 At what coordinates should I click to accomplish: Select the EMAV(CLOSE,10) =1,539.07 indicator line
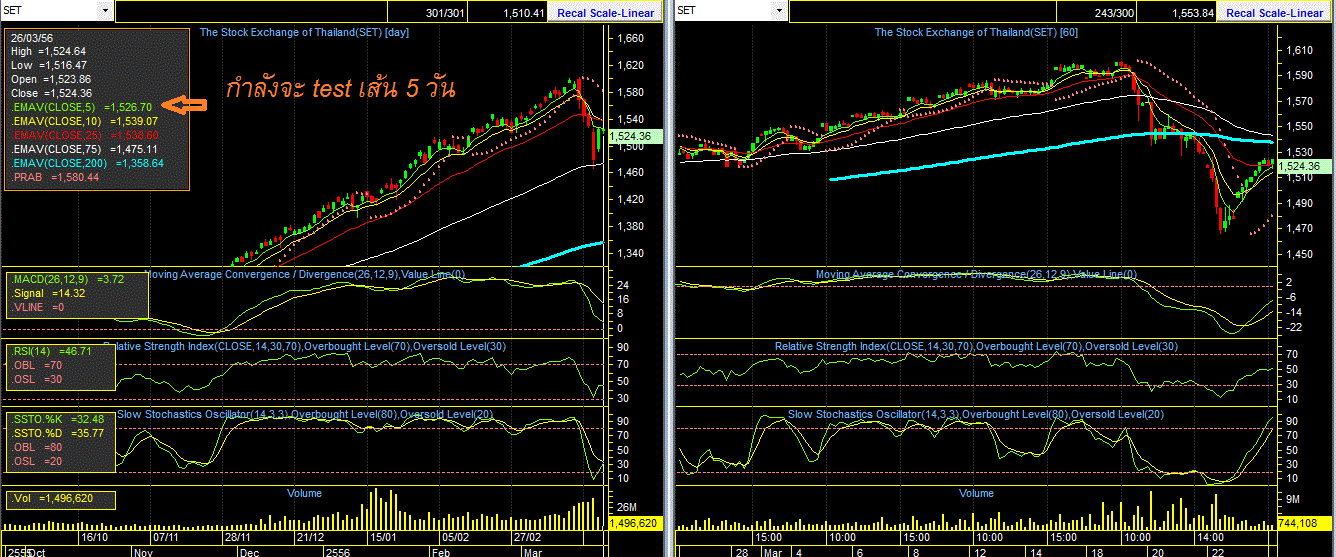click(x=84, y=121)
